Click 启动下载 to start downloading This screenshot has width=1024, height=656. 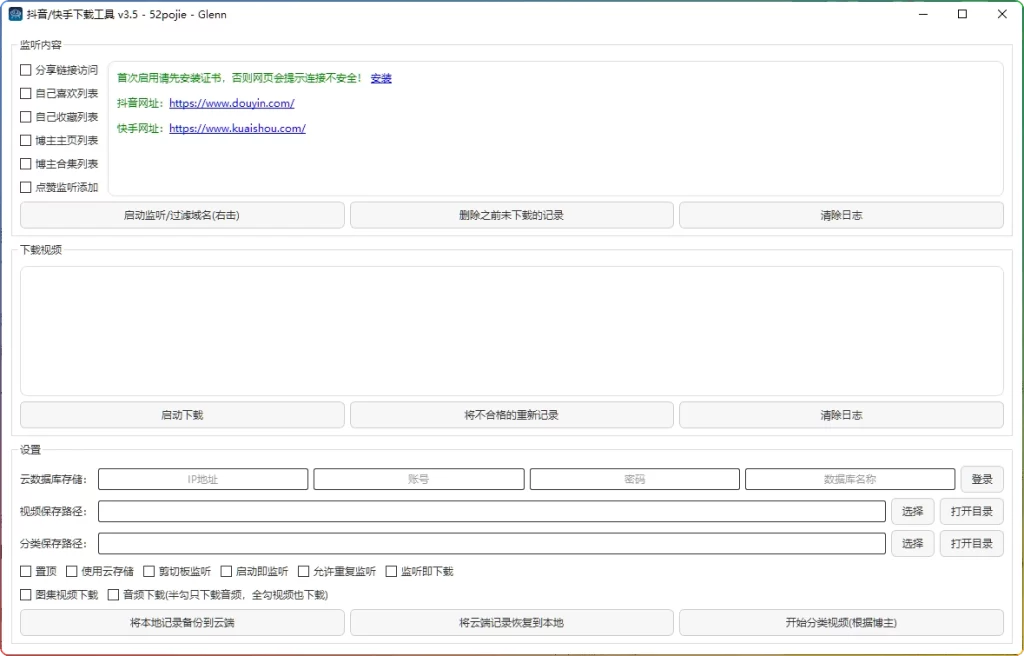(x=181, y=414)
